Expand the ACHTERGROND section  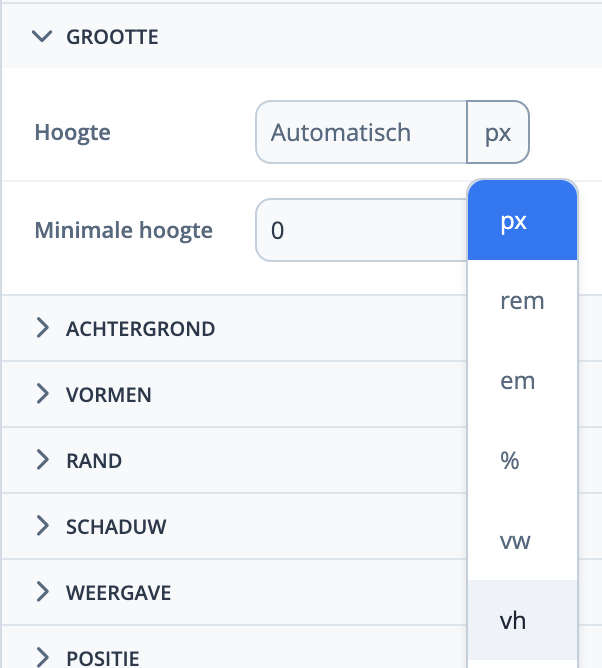point(42,328)
